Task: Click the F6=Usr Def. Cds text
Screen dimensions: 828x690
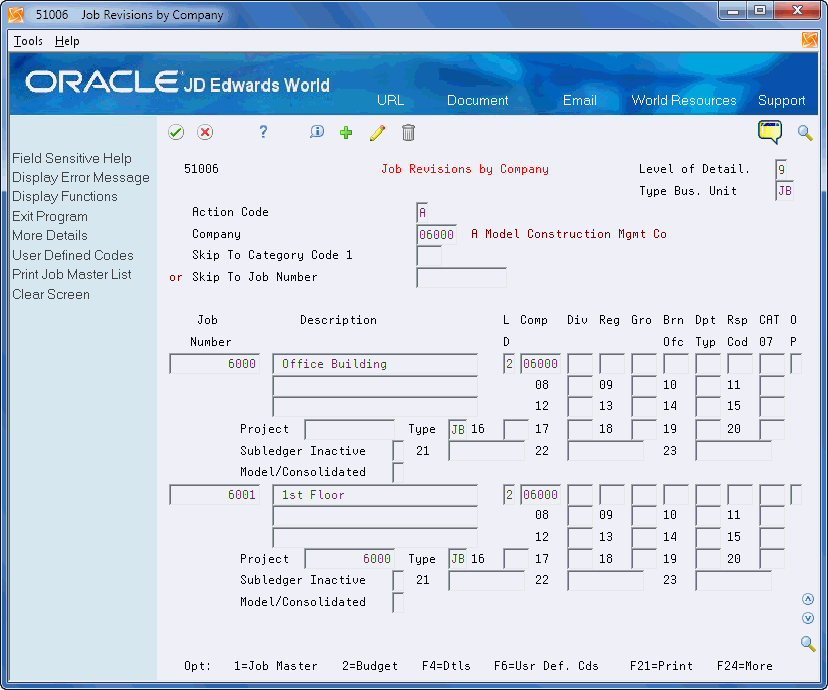Action: pos(546,666)
